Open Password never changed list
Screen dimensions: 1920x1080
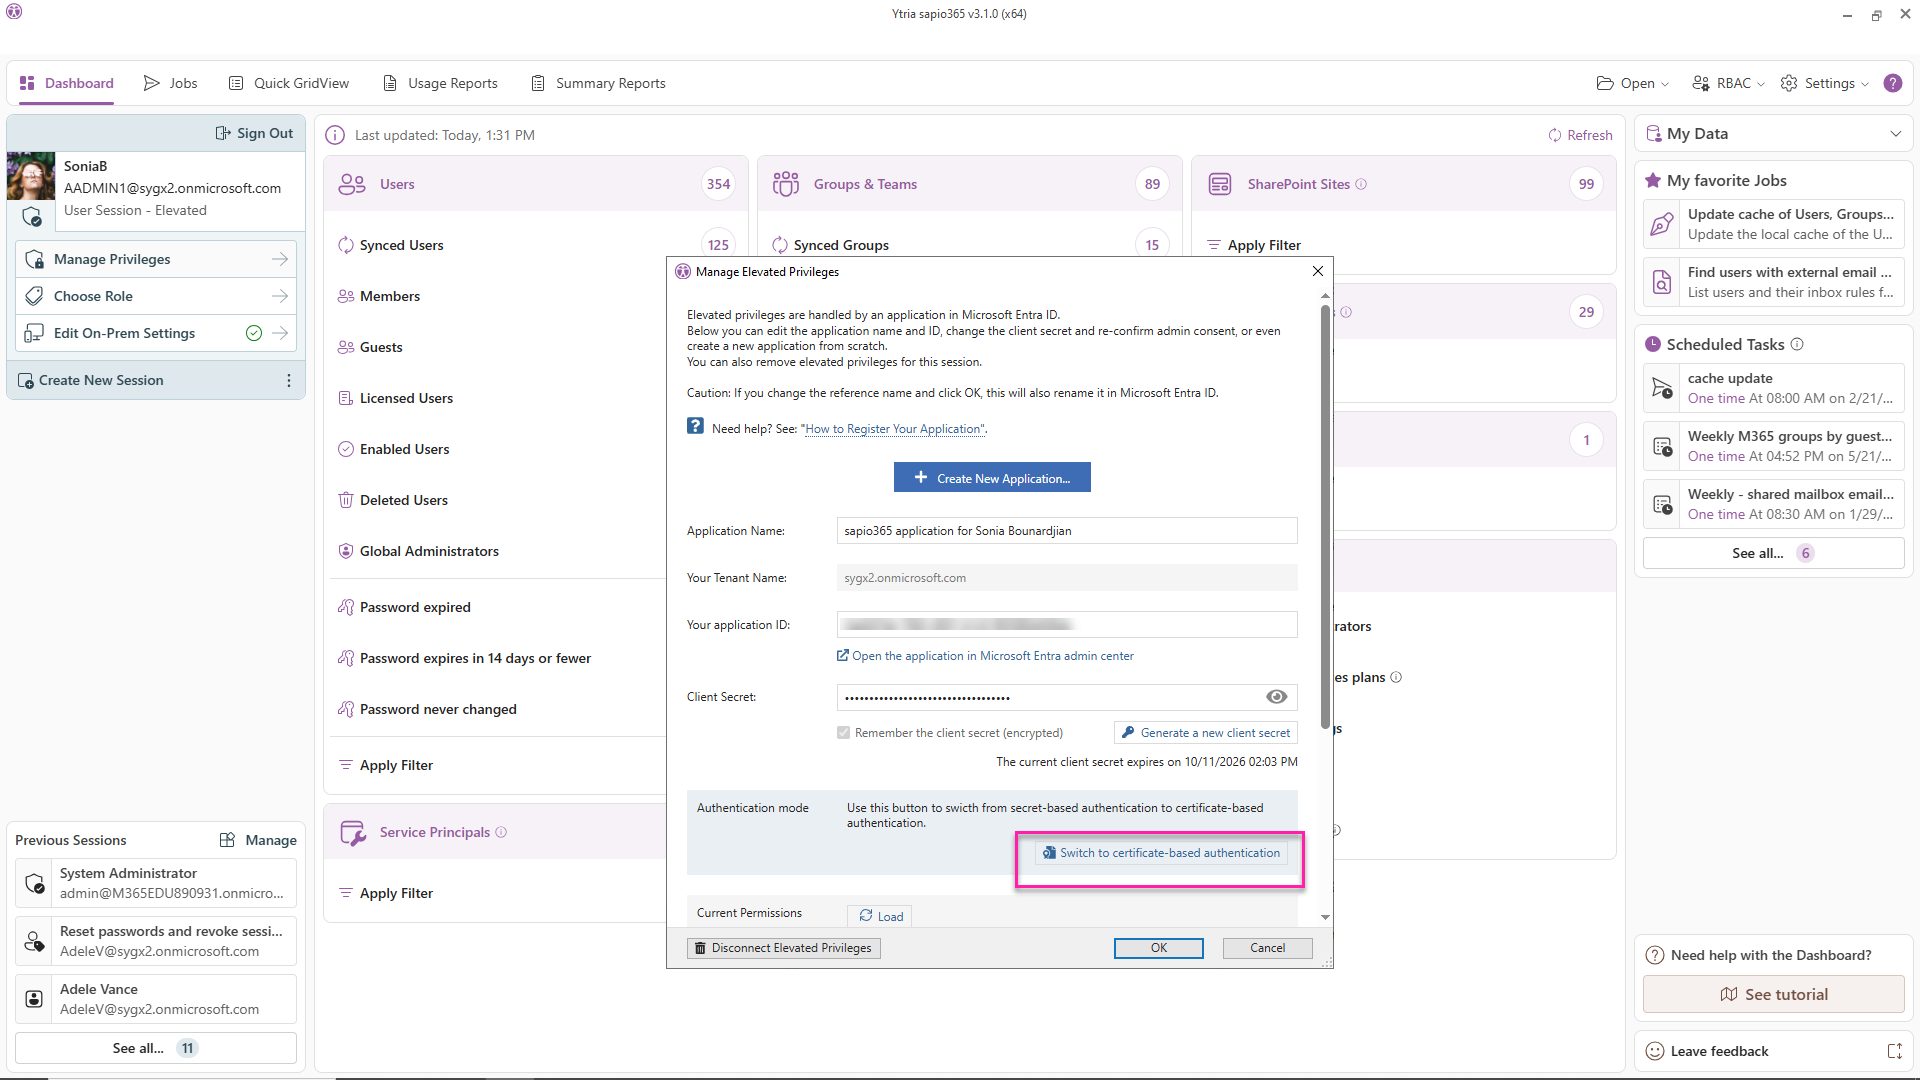[437, 709]
